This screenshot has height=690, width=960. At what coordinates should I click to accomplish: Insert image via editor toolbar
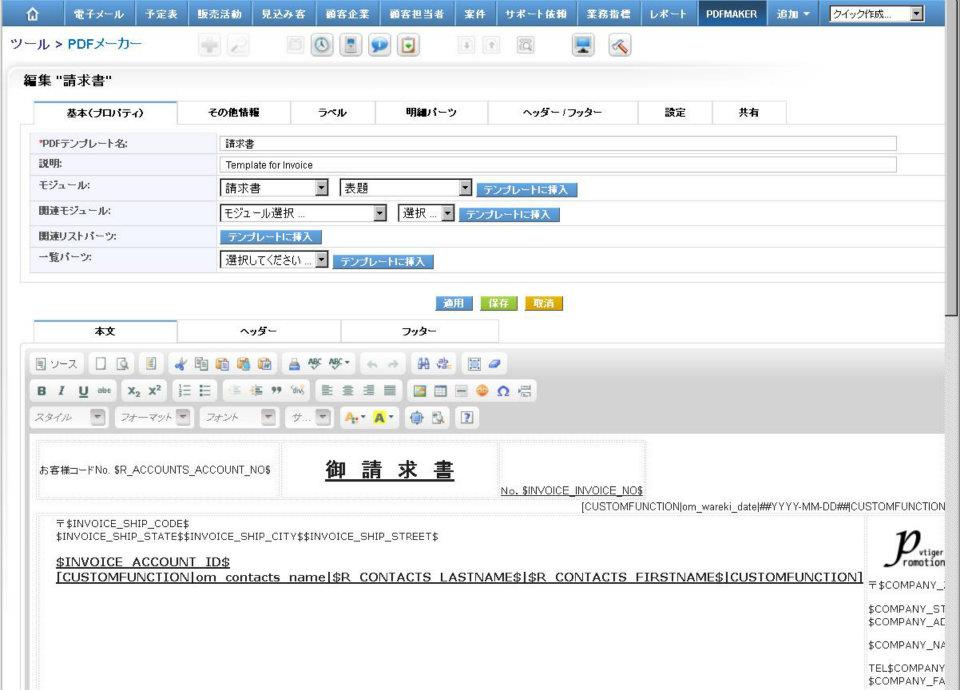tap(419, 391)
